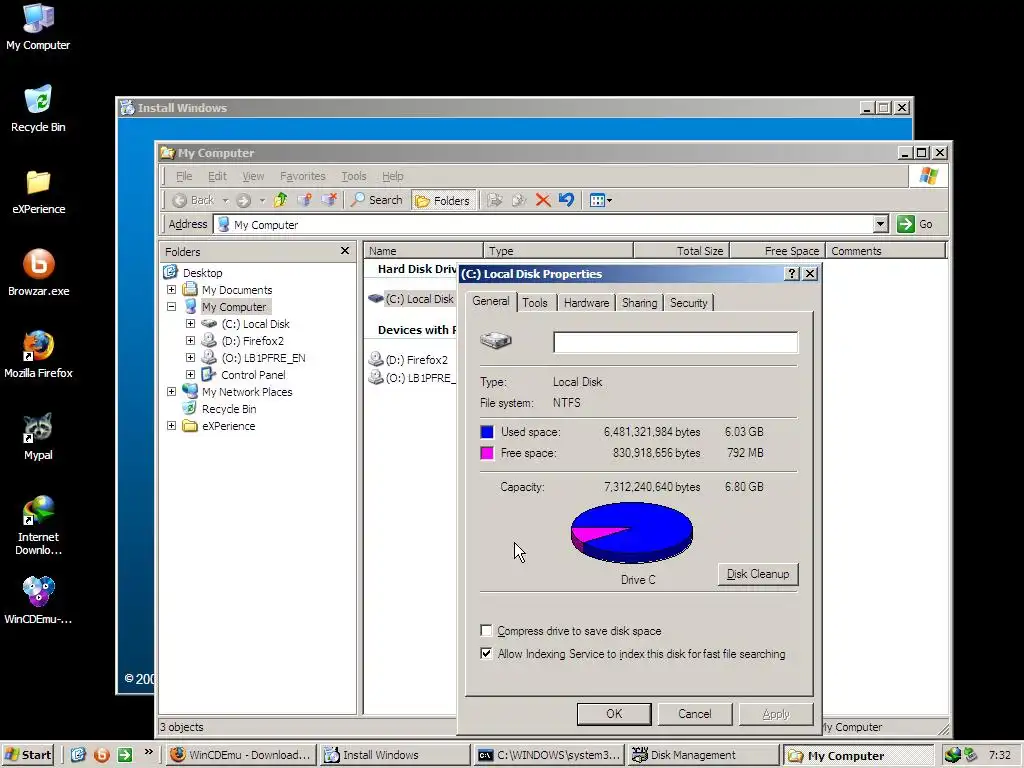Uncheck Allow Indexing Service checkbox
The image size is (1024, 768).
pos(486,653)
